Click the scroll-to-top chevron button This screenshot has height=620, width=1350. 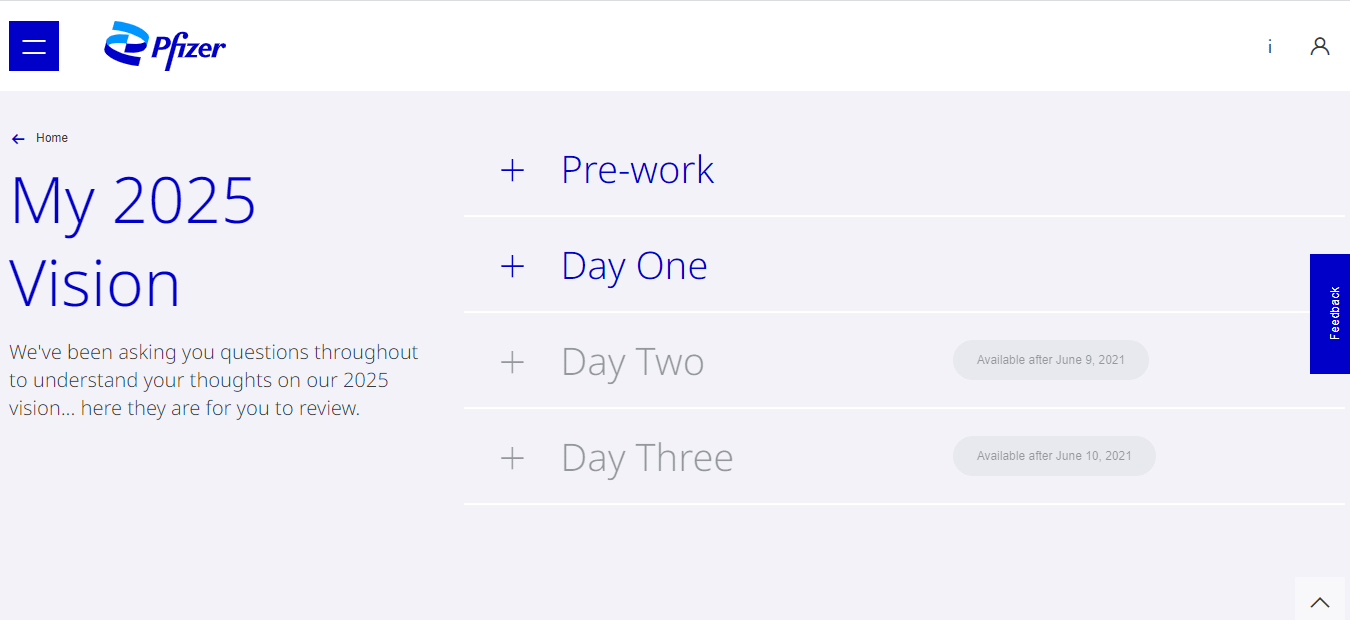click(1320, 601)
